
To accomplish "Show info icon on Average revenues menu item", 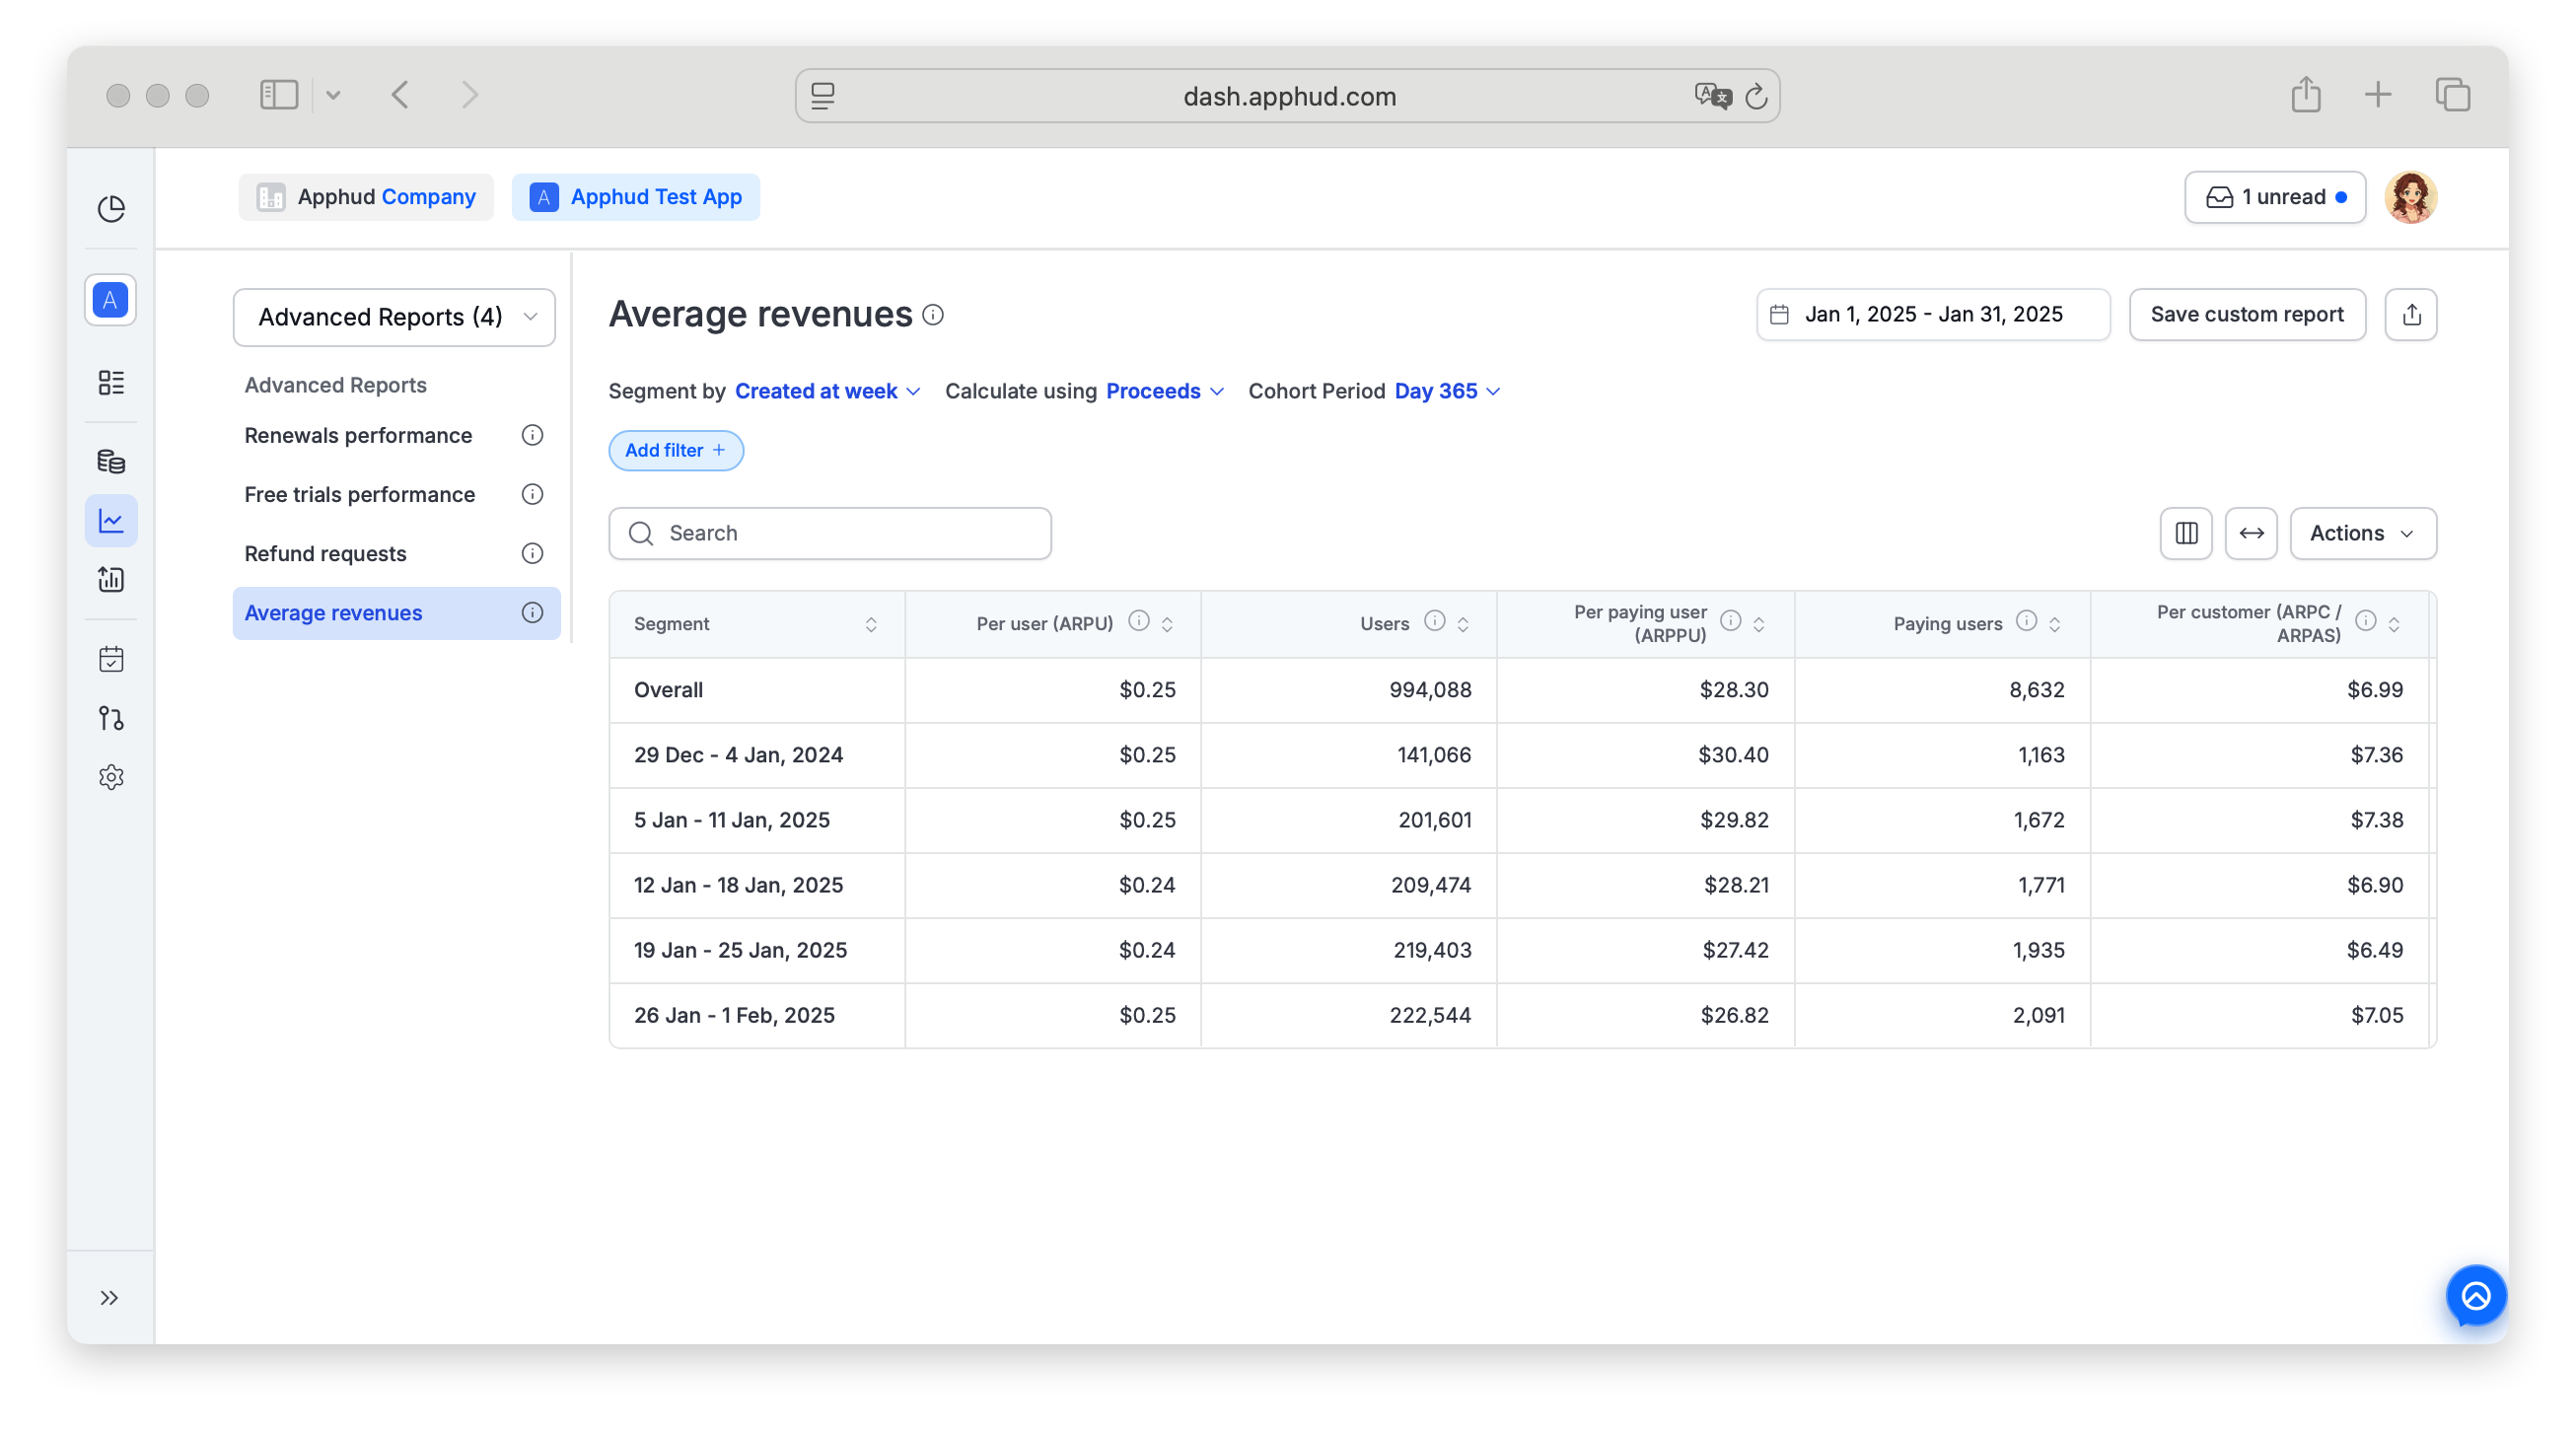I will tap(532, 612).
